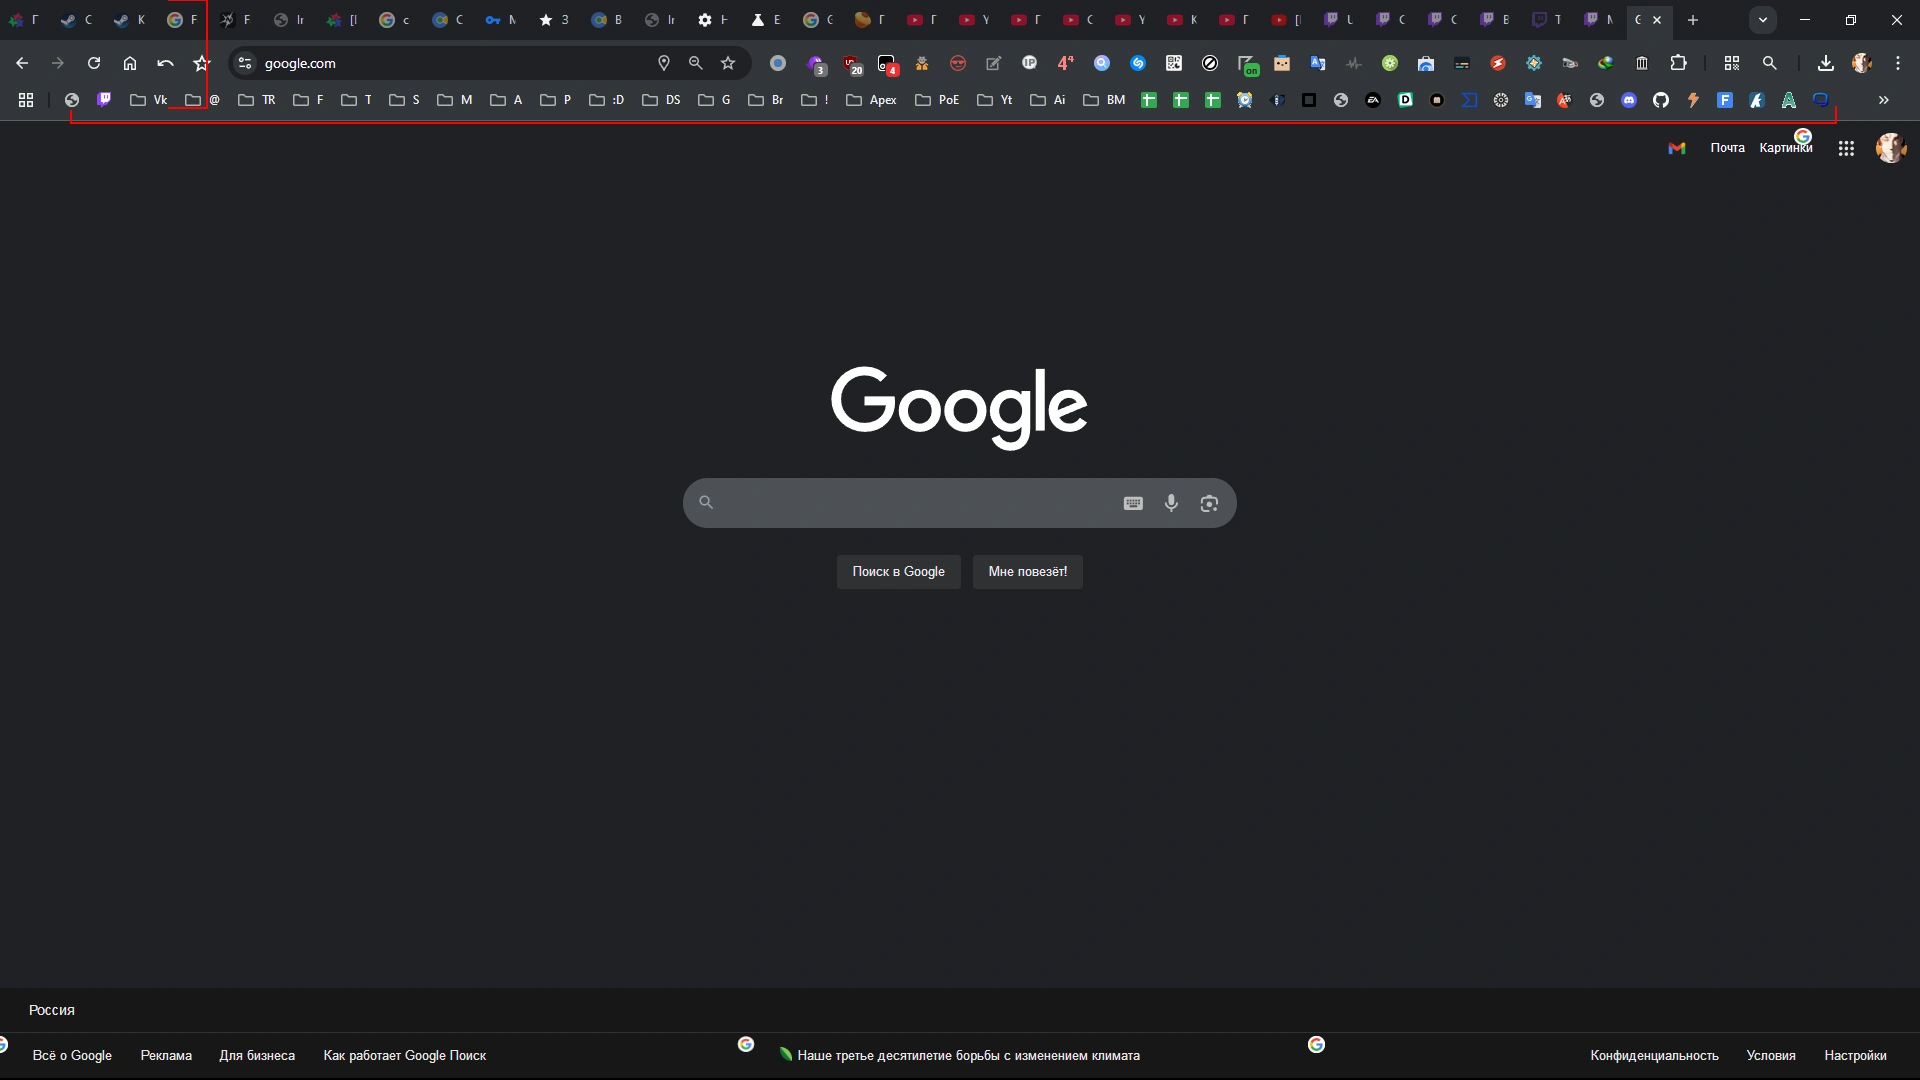
Task: Open the EA bookmark icon
Action: (1373, 100)
